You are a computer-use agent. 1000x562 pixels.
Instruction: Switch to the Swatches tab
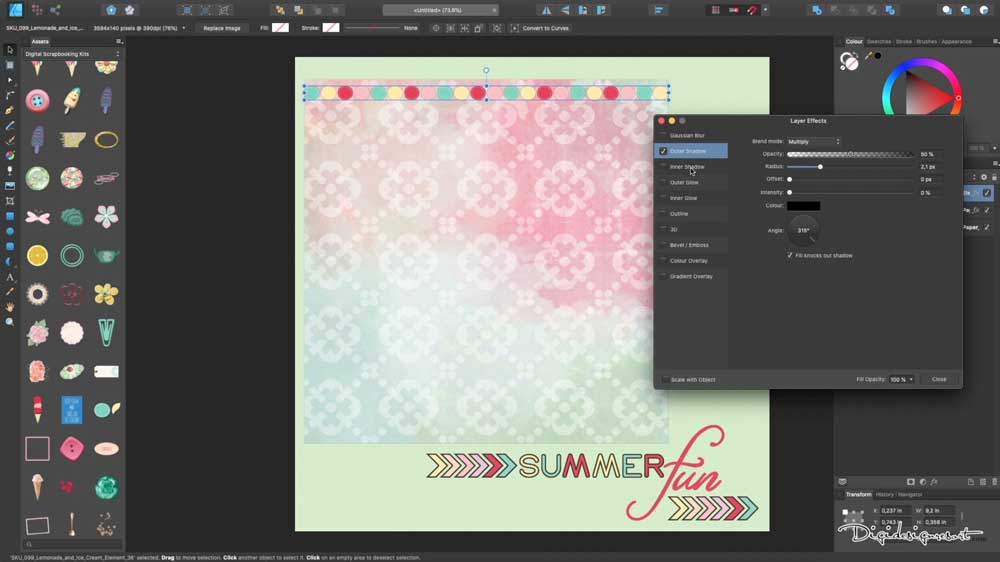point(878,41)
